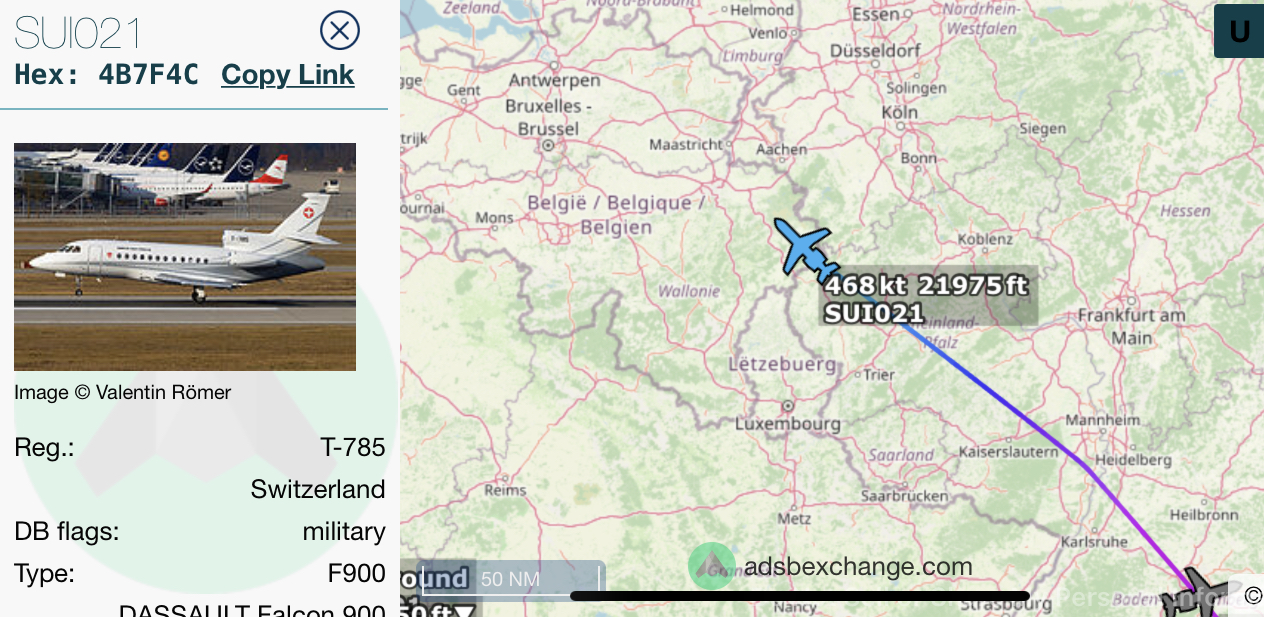Open map copyright attribution icon
Image resolution: width=1264 pixels, height=617 pixels.
pyautogui.click(x=1253, y=597)
